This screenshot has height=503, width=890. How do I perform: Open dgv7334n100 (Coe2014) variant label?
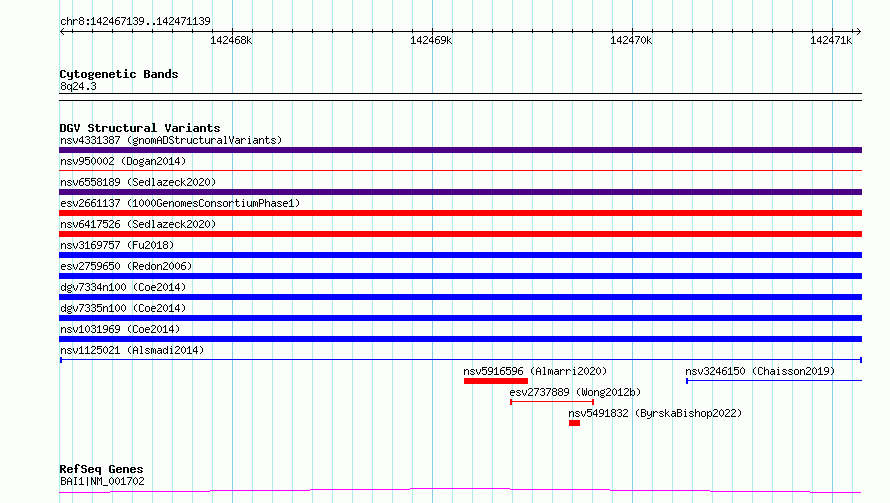(123, 287)
